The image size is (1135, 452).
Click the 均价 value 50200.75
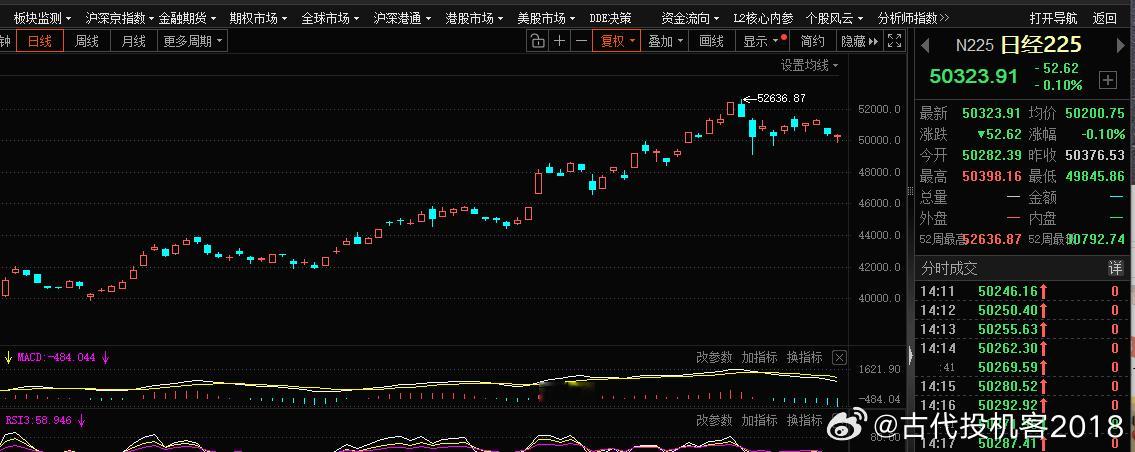(1095, 113)
